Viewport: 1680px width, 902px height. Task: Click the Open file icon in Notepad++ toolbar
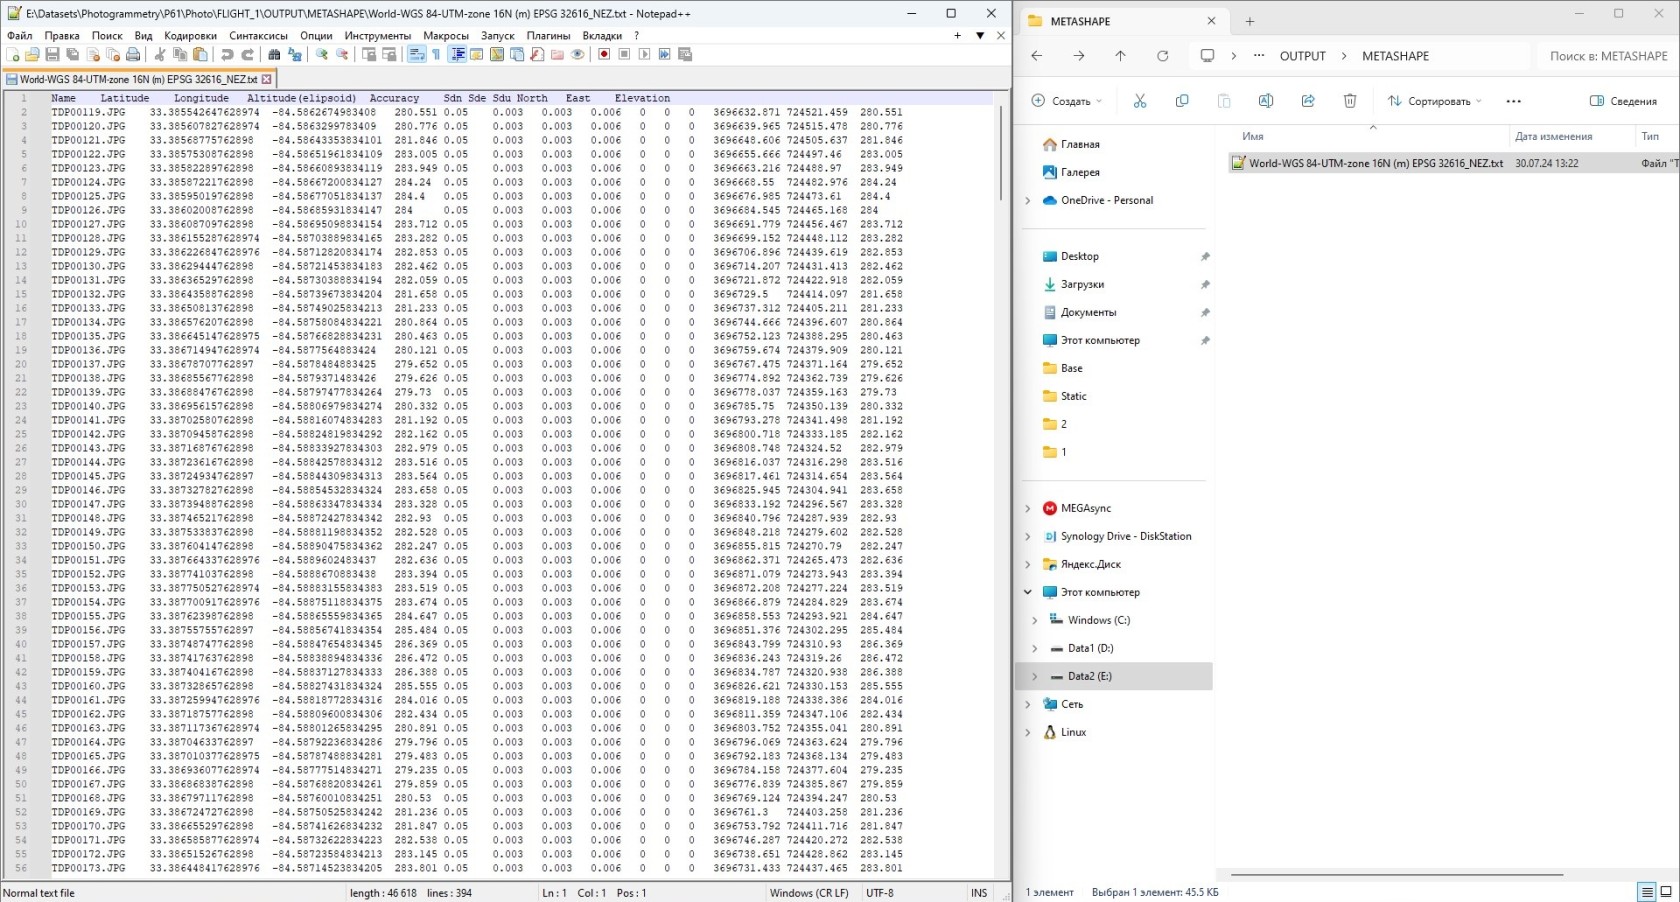pyautogui.click(x=32, y=54)
